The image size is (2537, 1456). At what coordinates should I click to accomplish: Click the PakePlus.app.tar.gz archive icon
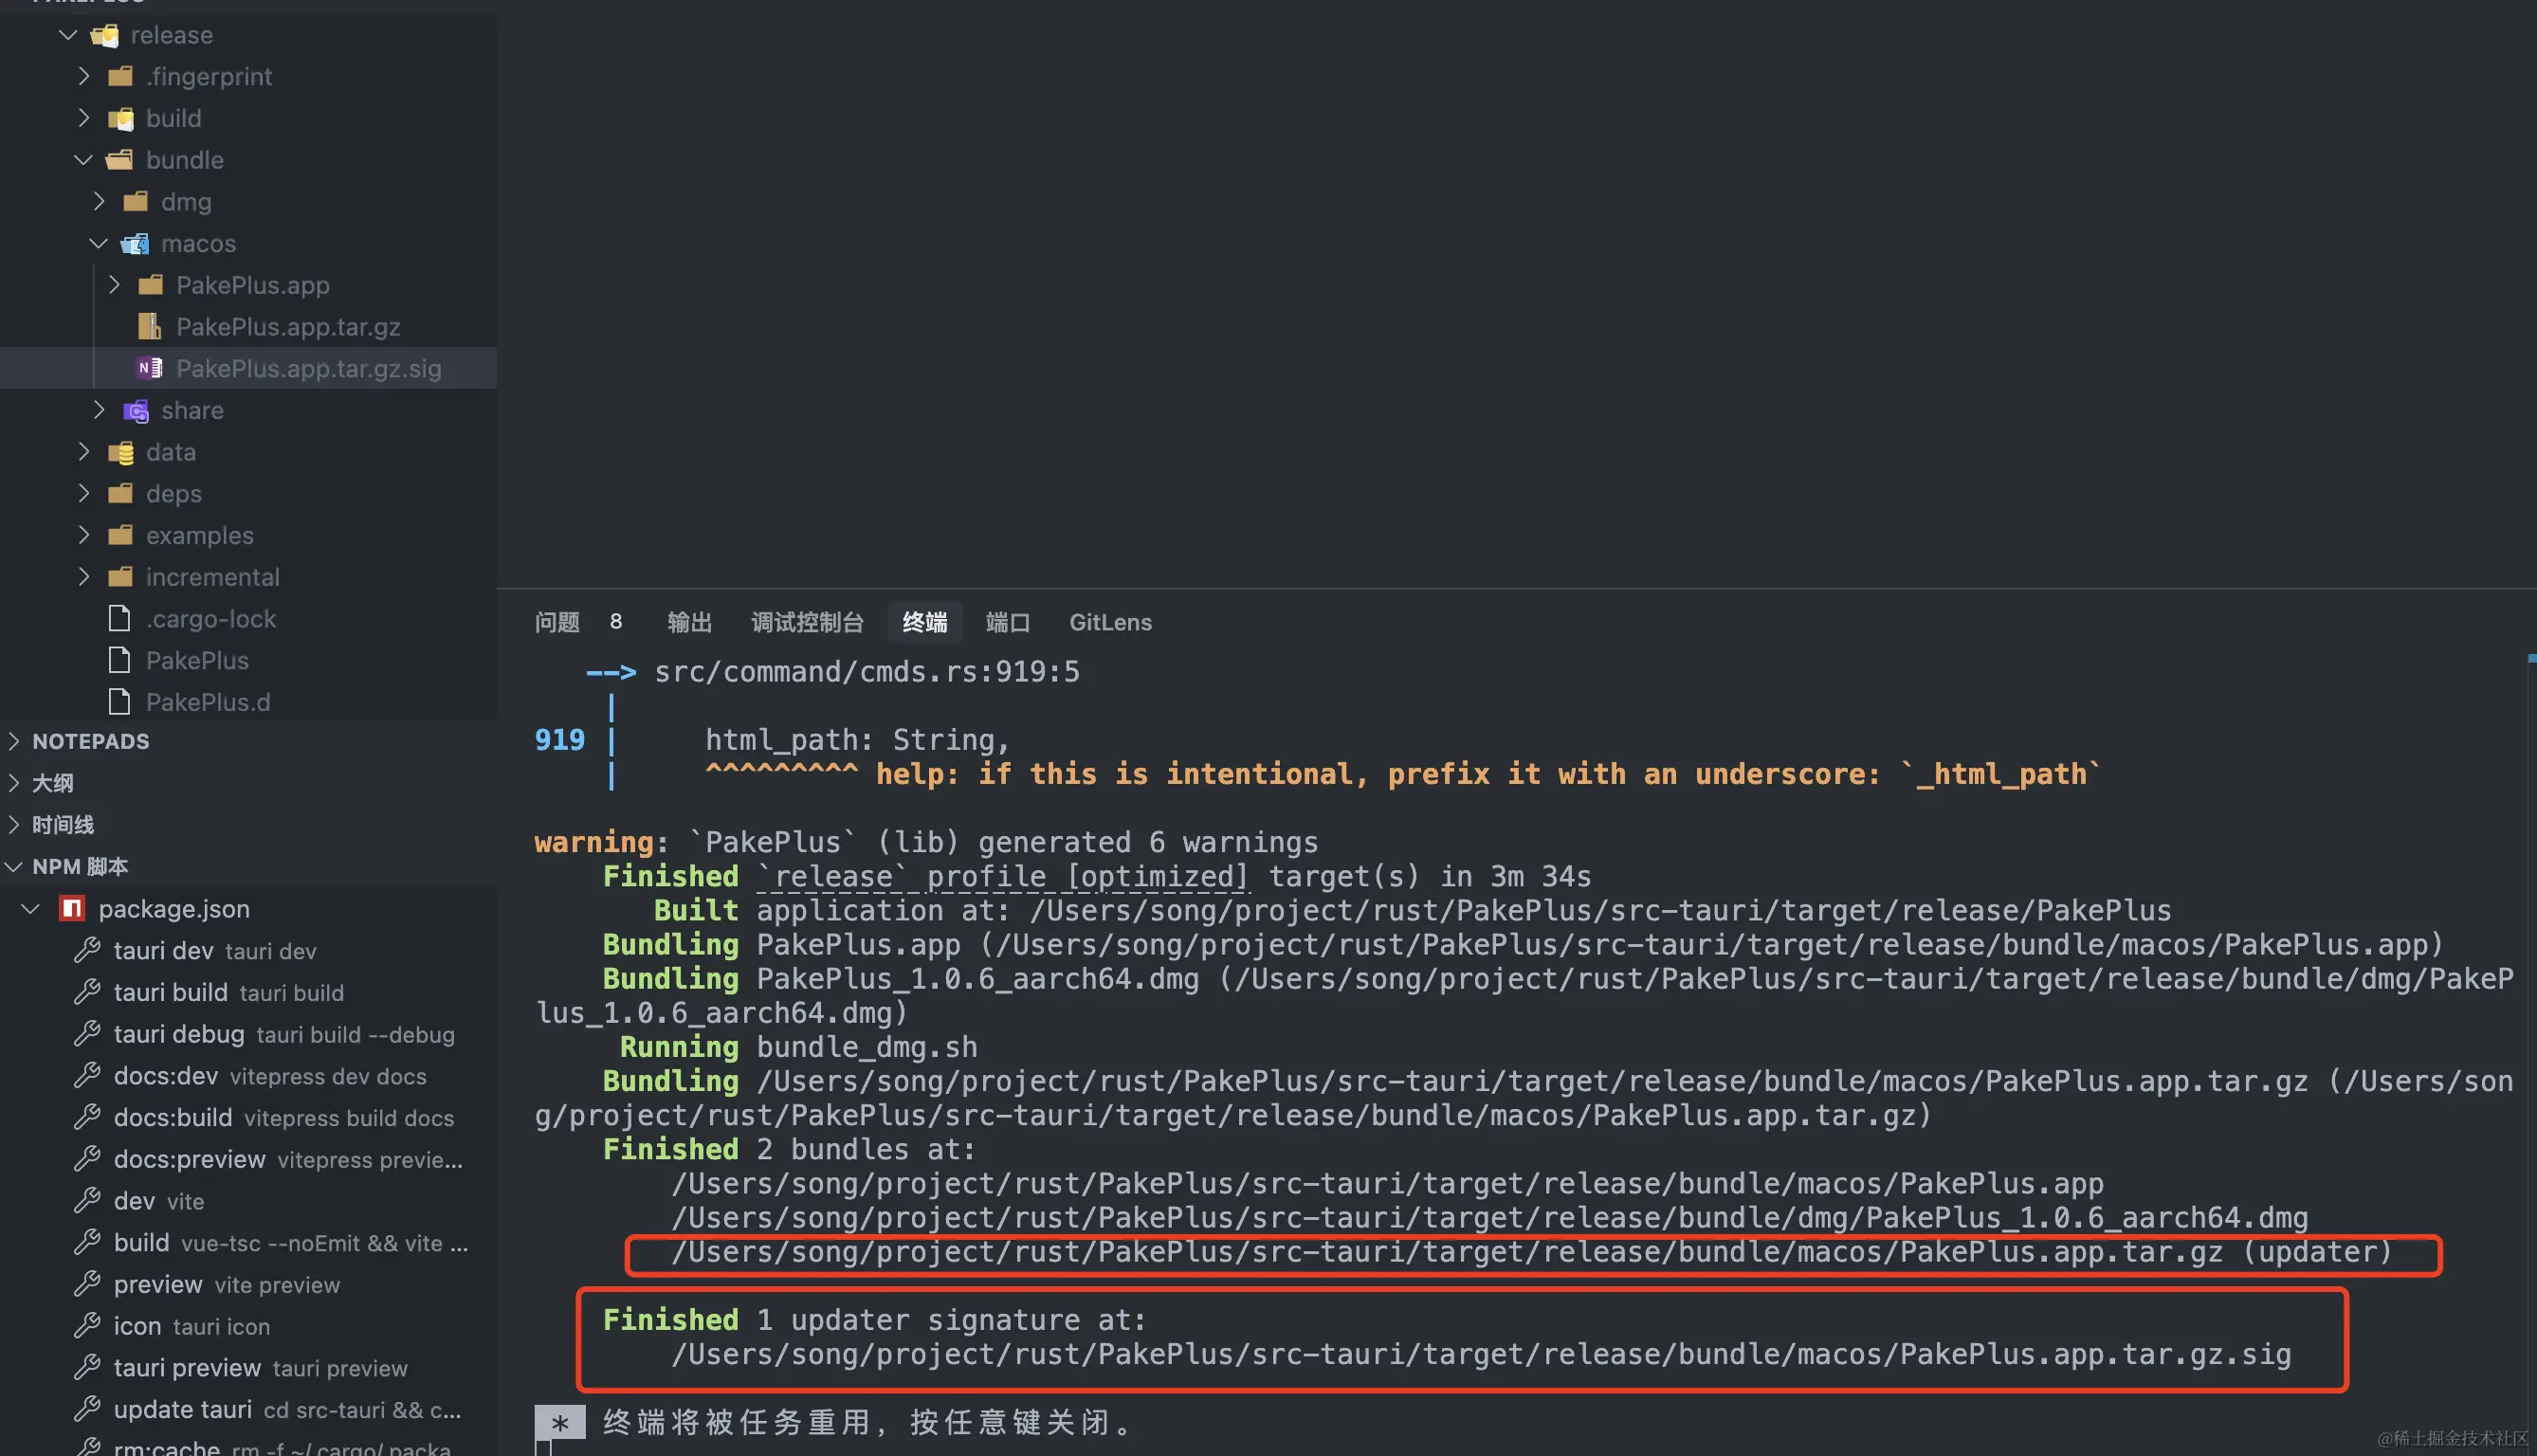(149, 326)
